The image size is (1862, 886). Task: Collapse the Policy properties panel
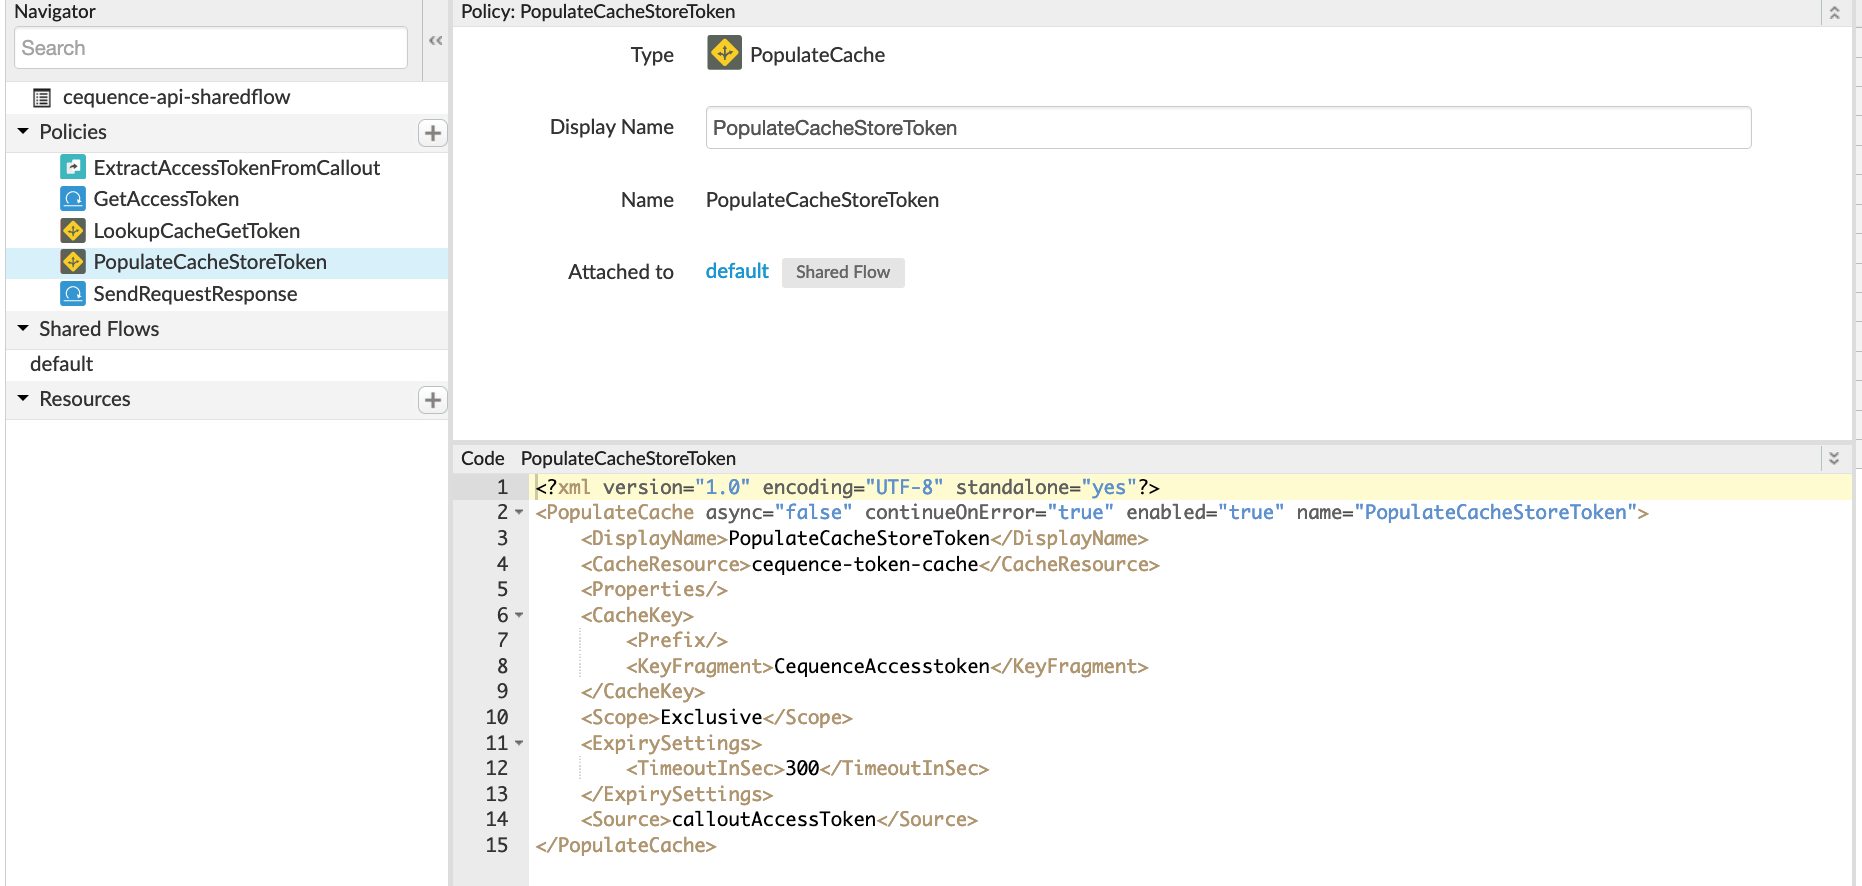(x=1834, y=13)
